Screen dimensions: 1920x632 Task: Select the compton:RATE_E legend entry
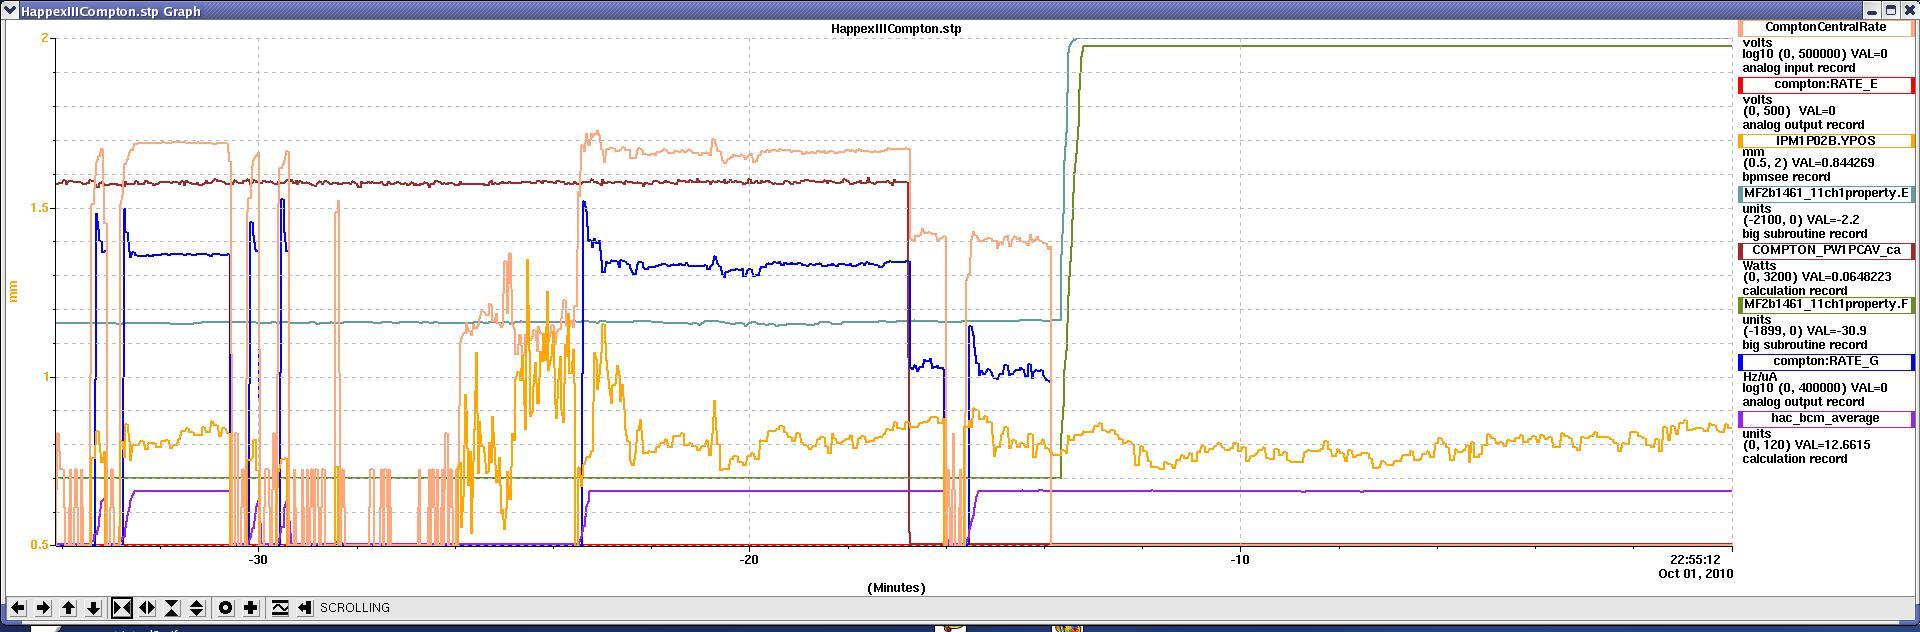pyautogui.click(x=1827, y=84)
